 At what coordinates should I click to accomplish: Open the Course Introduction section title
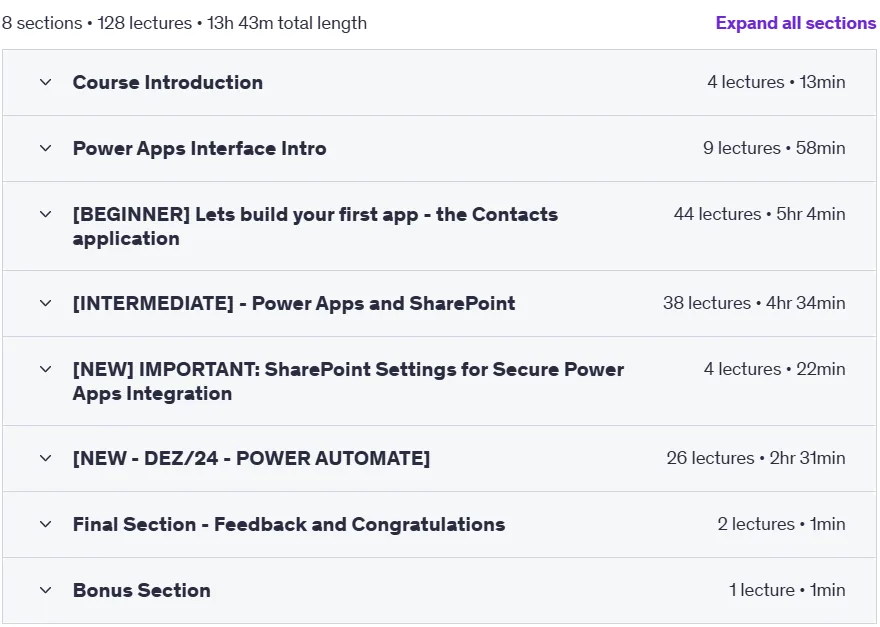[168, 83]
